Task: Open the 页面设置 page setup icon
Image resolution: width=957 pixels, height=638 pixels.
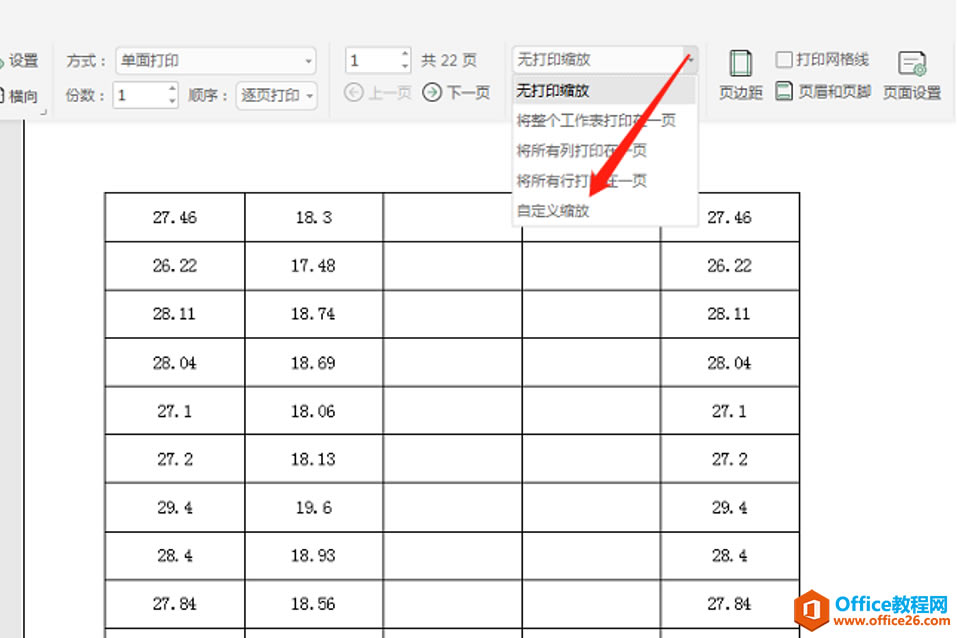Action: pos(912,75)
